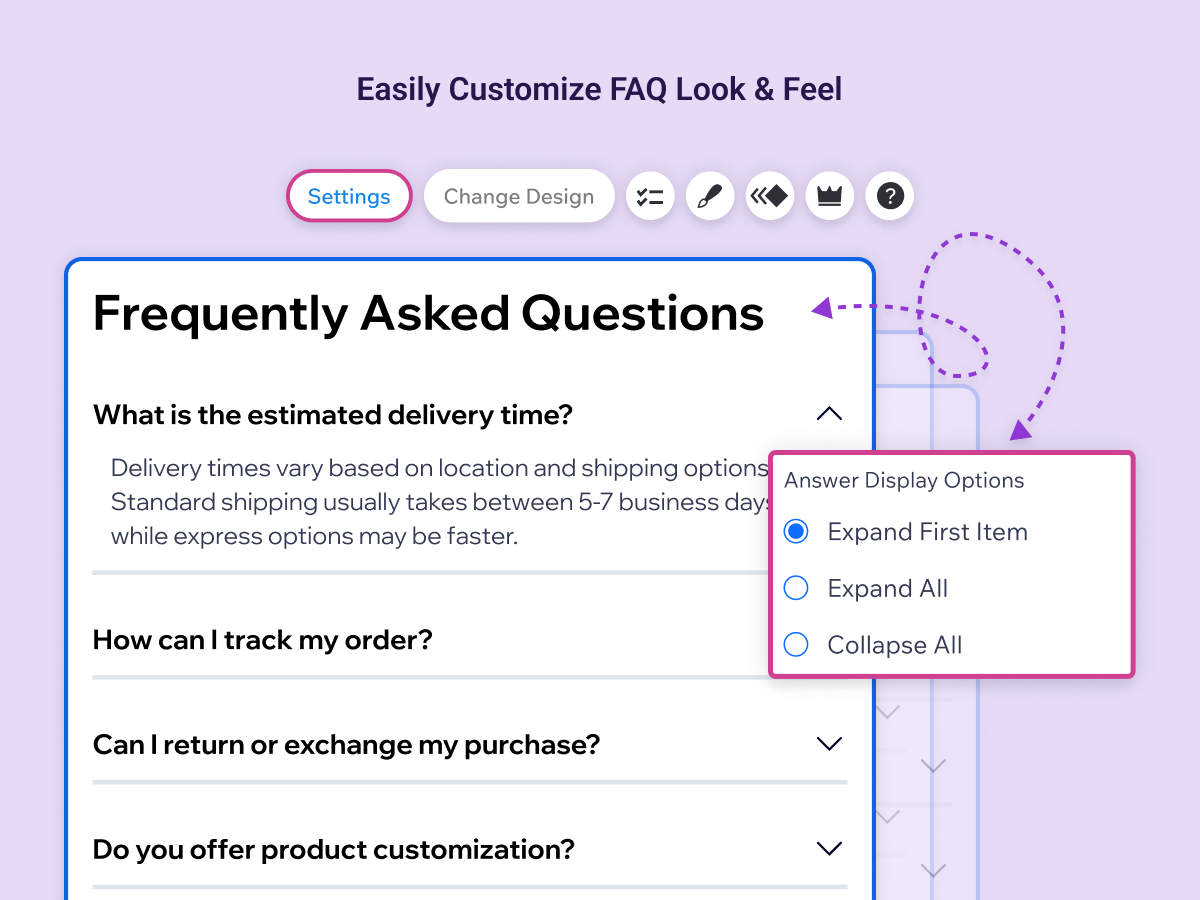Click the Answer Display Options label
1200x900 pixels.
(x=904, y=480)
